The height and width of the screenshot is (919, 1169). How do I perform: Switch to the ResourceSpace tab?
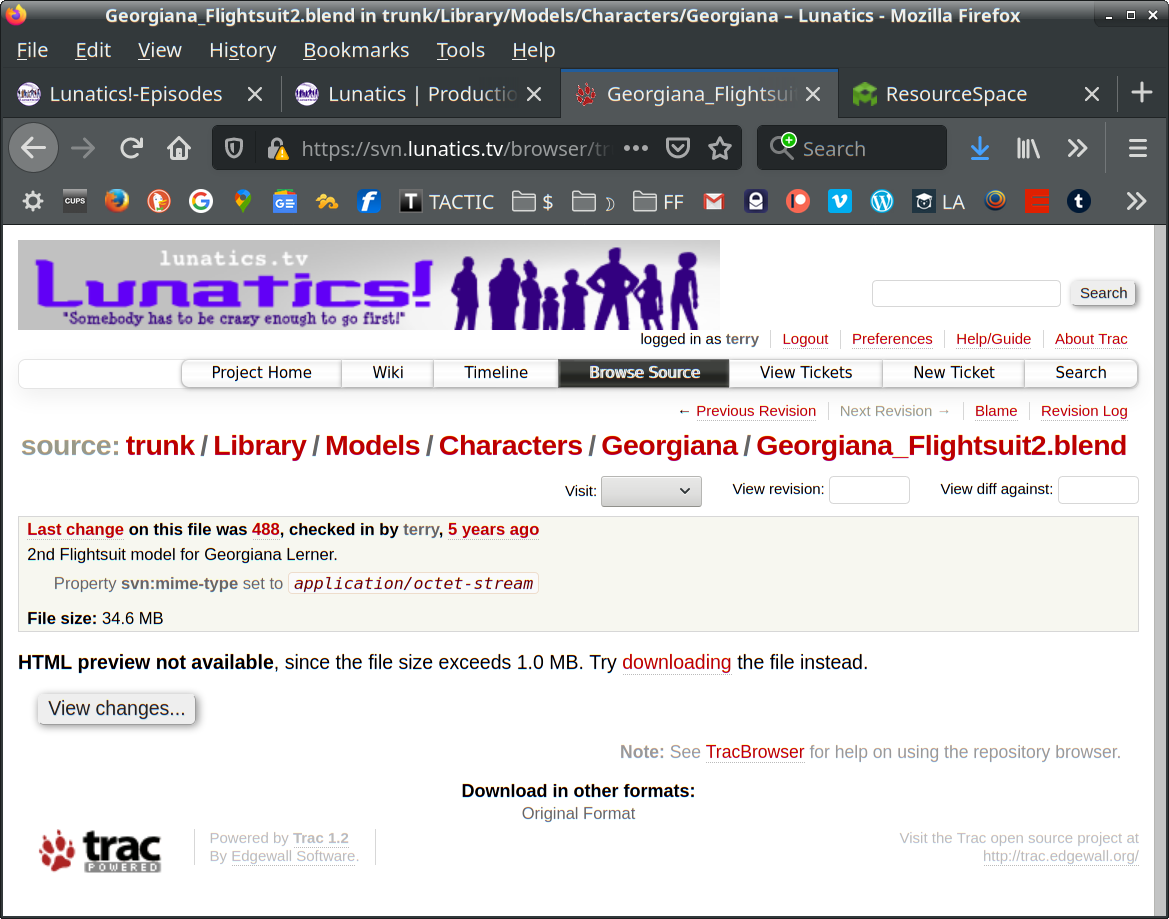click(955, 94)
